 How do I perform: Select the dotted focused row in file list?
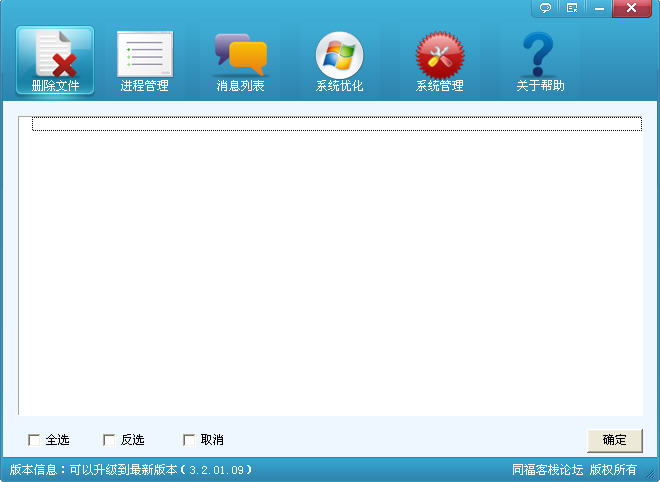pos(336,124)
